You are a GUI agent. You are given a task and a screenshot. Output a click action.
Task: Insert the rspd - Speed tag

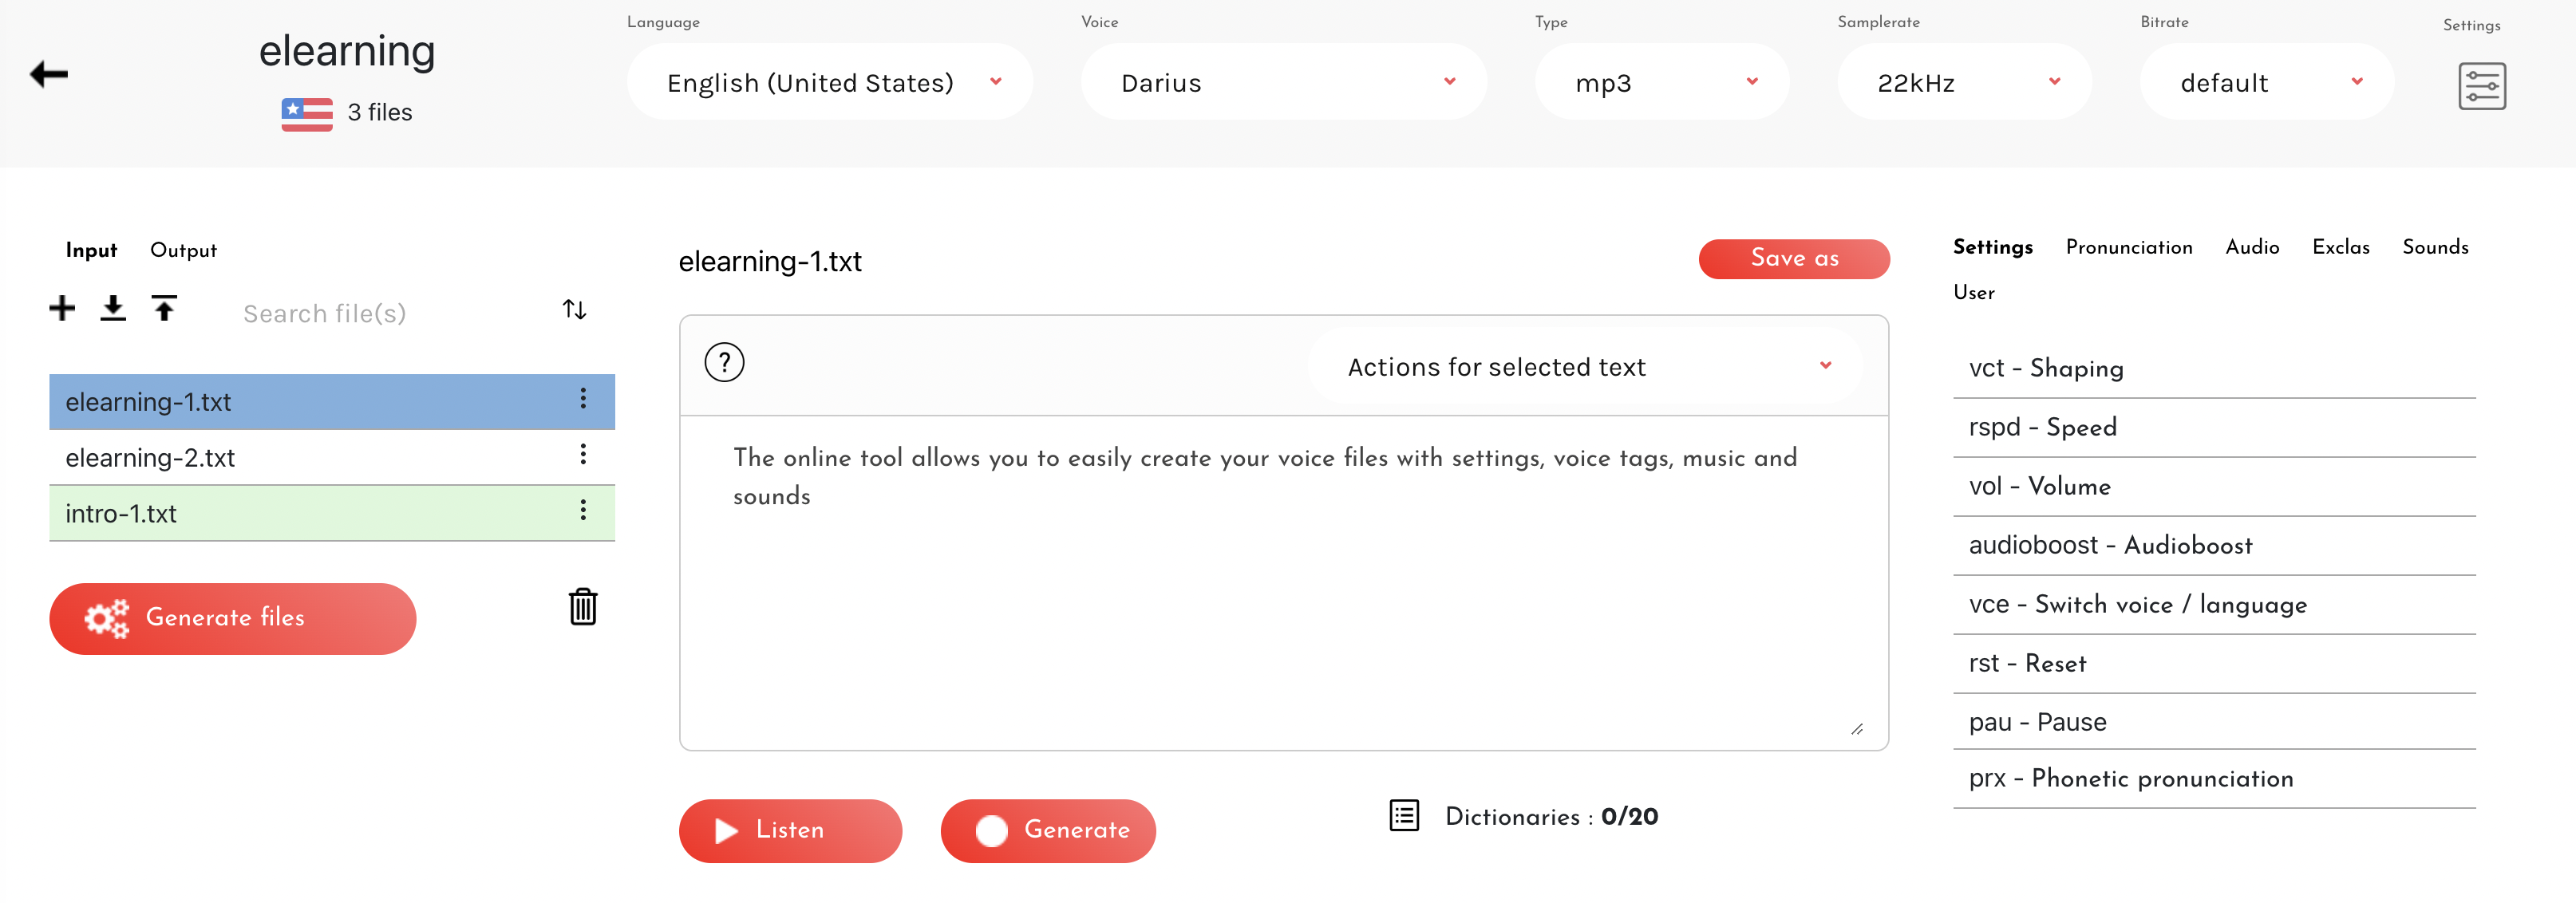(x=2214, y=428)
